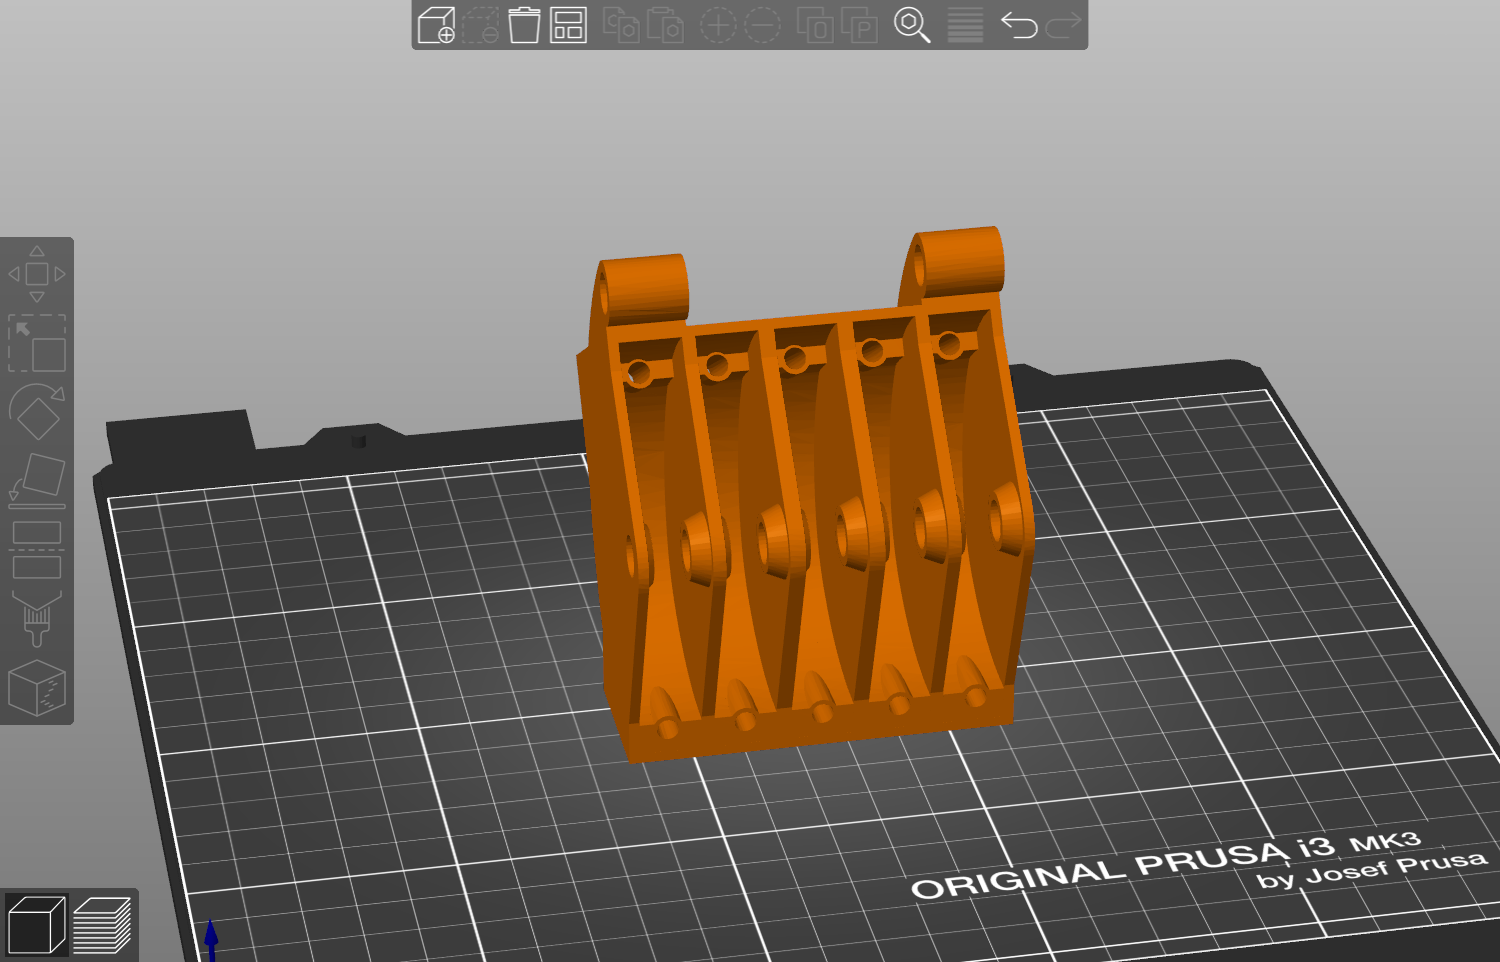Select the Scale tool

coord(37,343)
